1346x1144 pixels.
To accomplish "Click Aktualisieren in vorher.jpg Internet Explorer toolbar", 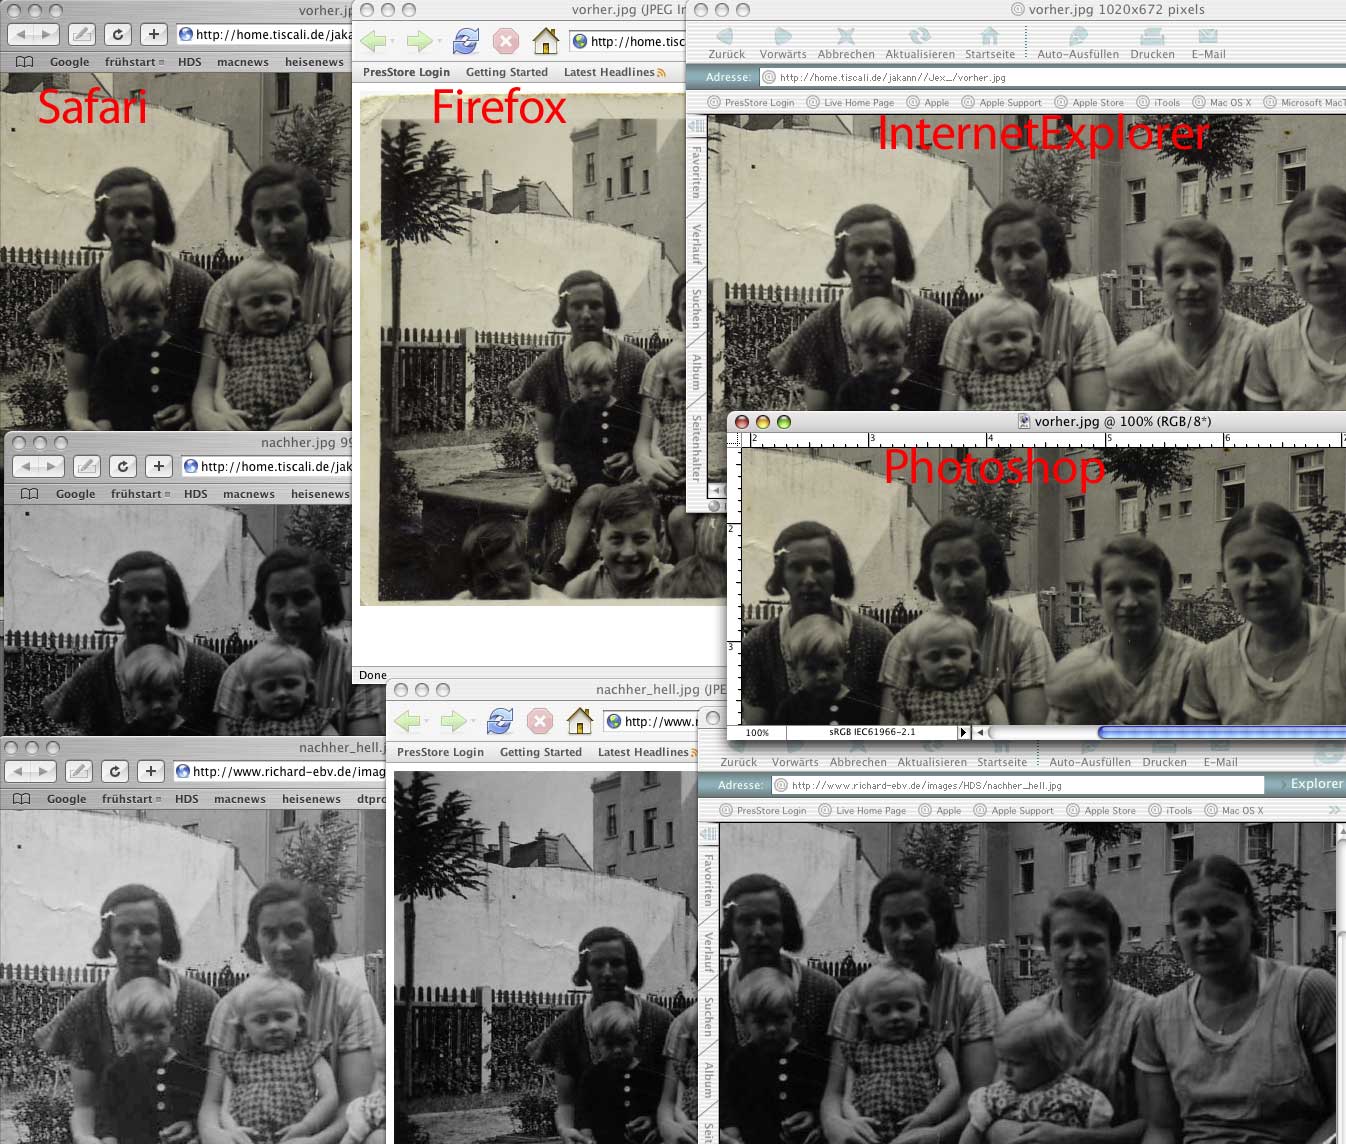I will 920,44.
